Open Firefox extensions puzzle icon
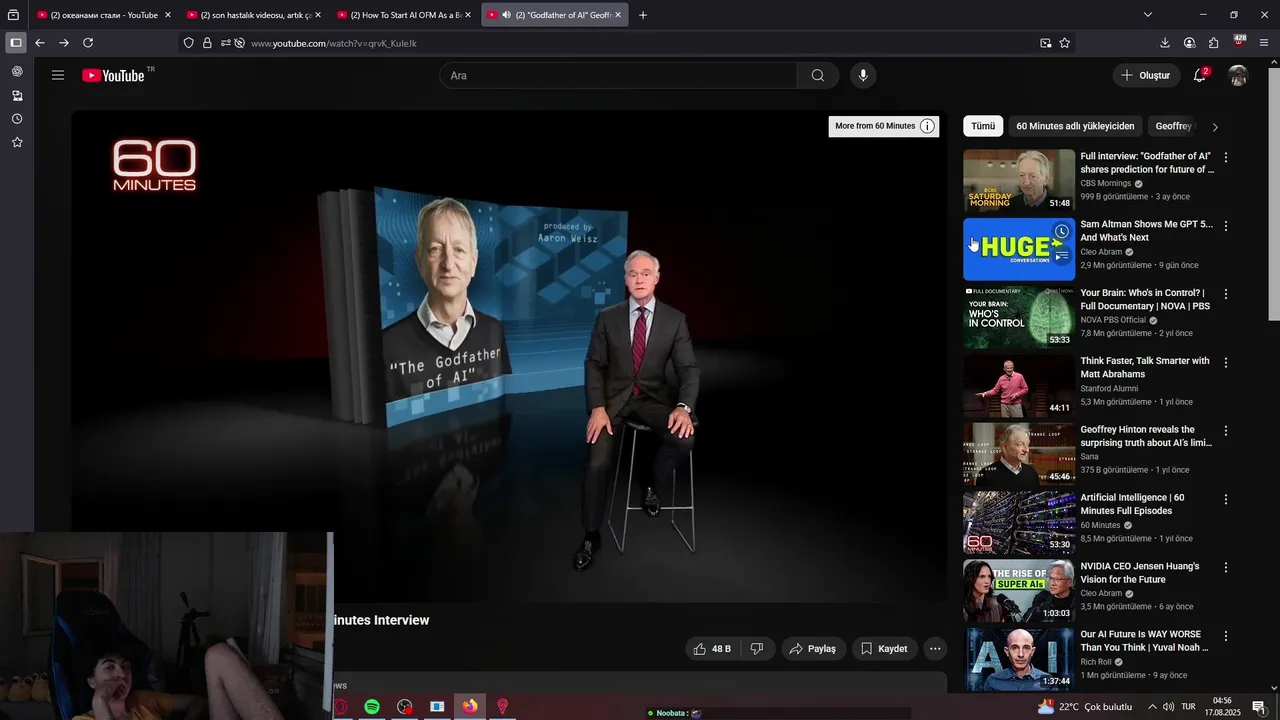 tap(1214, 43)
